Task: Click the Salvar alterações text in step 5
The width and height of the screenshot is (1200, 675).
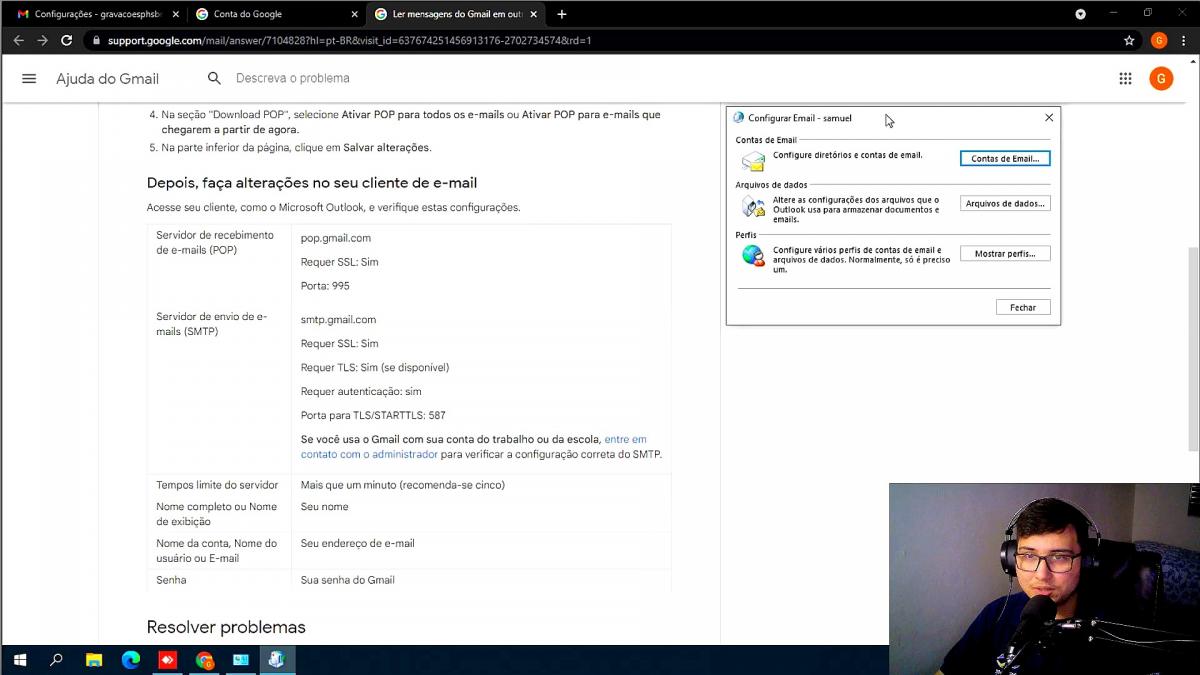Action: point(386,147)
